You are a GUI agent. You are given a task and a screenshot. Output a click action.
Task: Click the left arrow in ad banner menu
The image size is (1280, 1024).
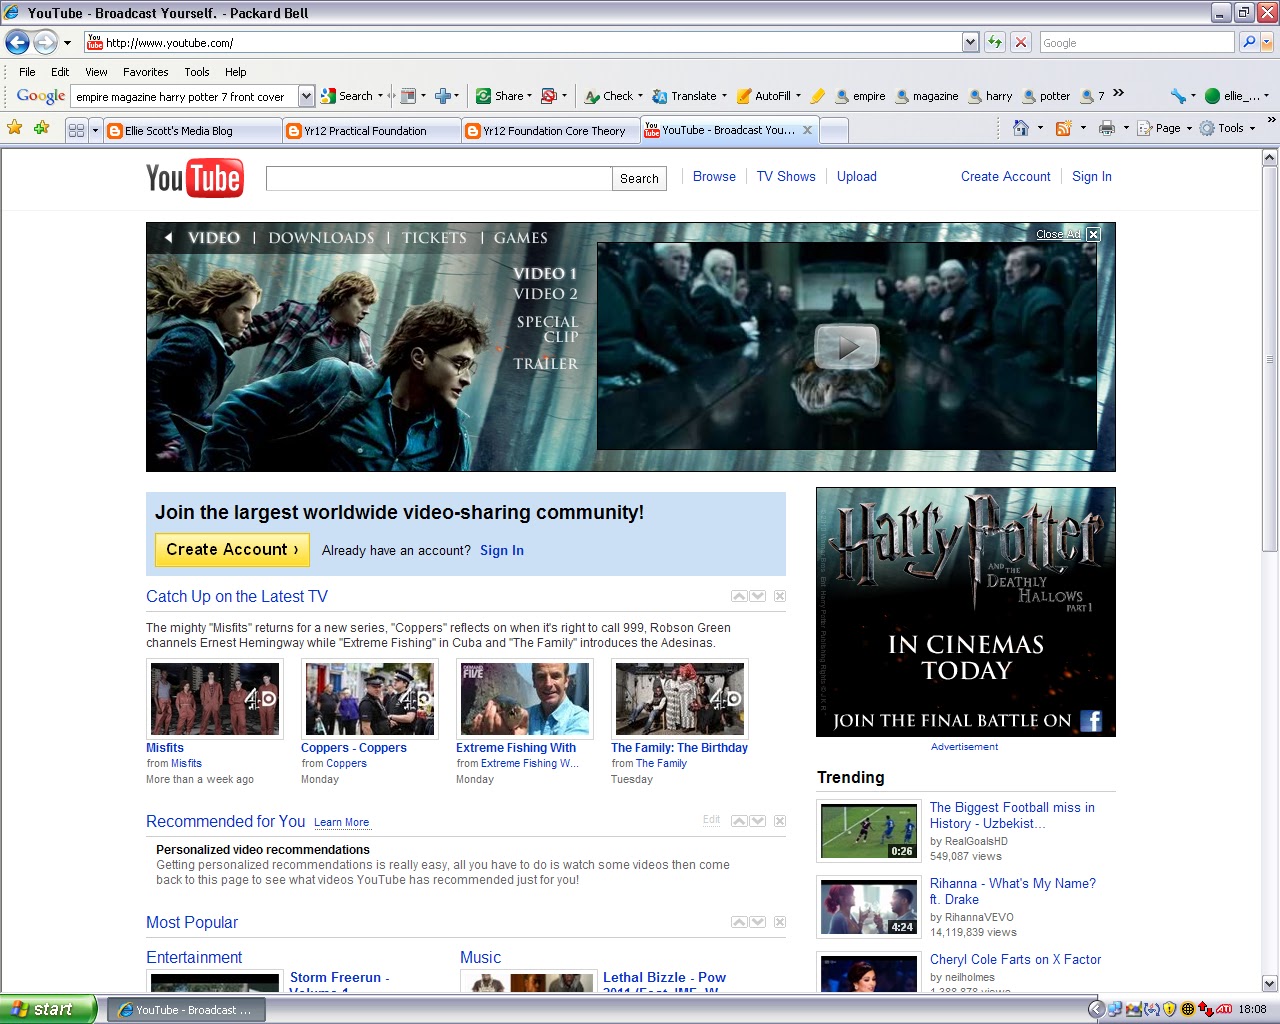(168, 237)
